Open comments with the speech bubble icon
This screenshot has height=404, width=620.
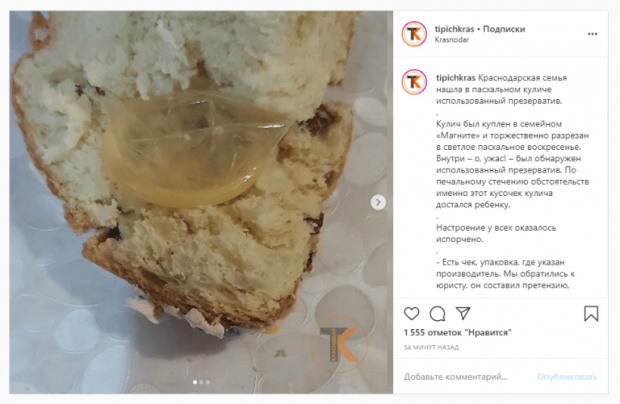[x=437, y=313]
